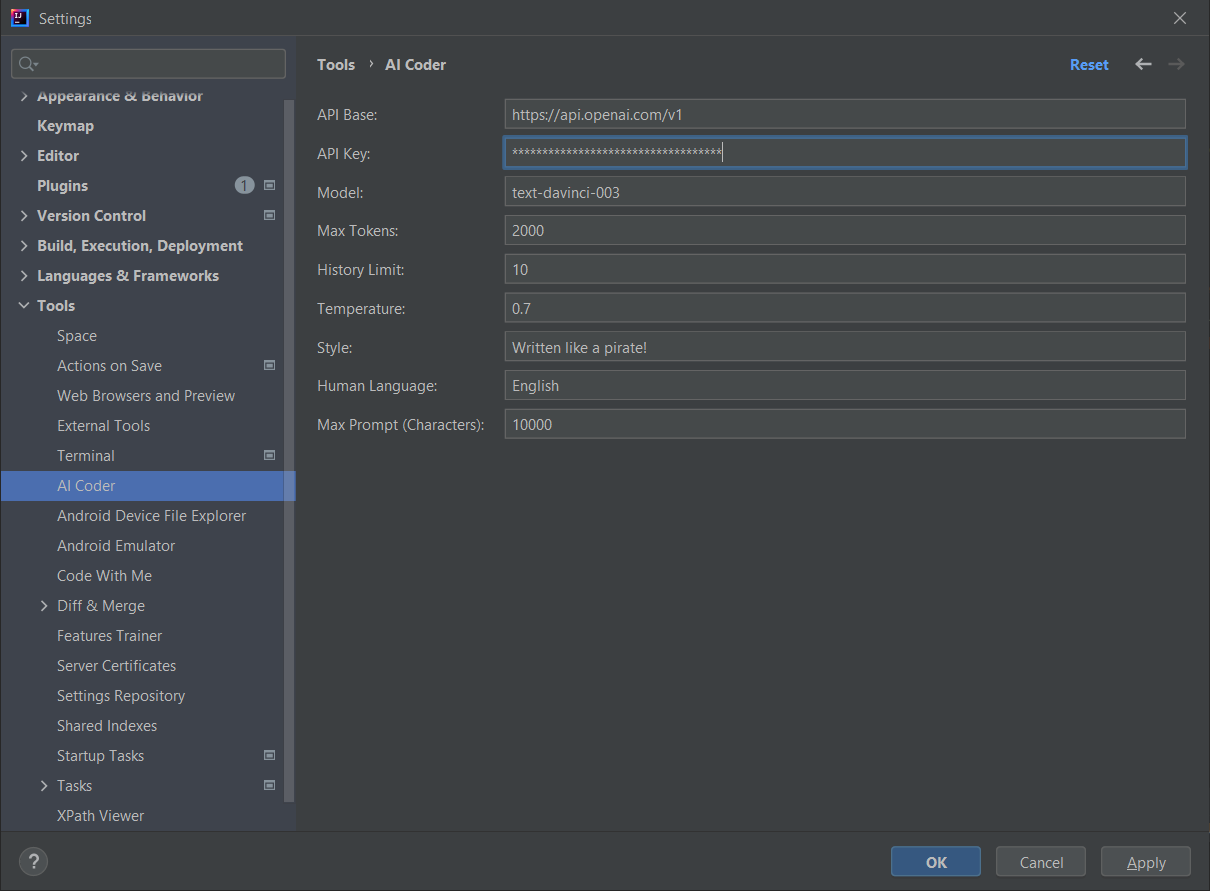The height and width of the screenshot is (891, 1210).
Task: Expand the Languages & Frameworks section
Action: (24, 276)
